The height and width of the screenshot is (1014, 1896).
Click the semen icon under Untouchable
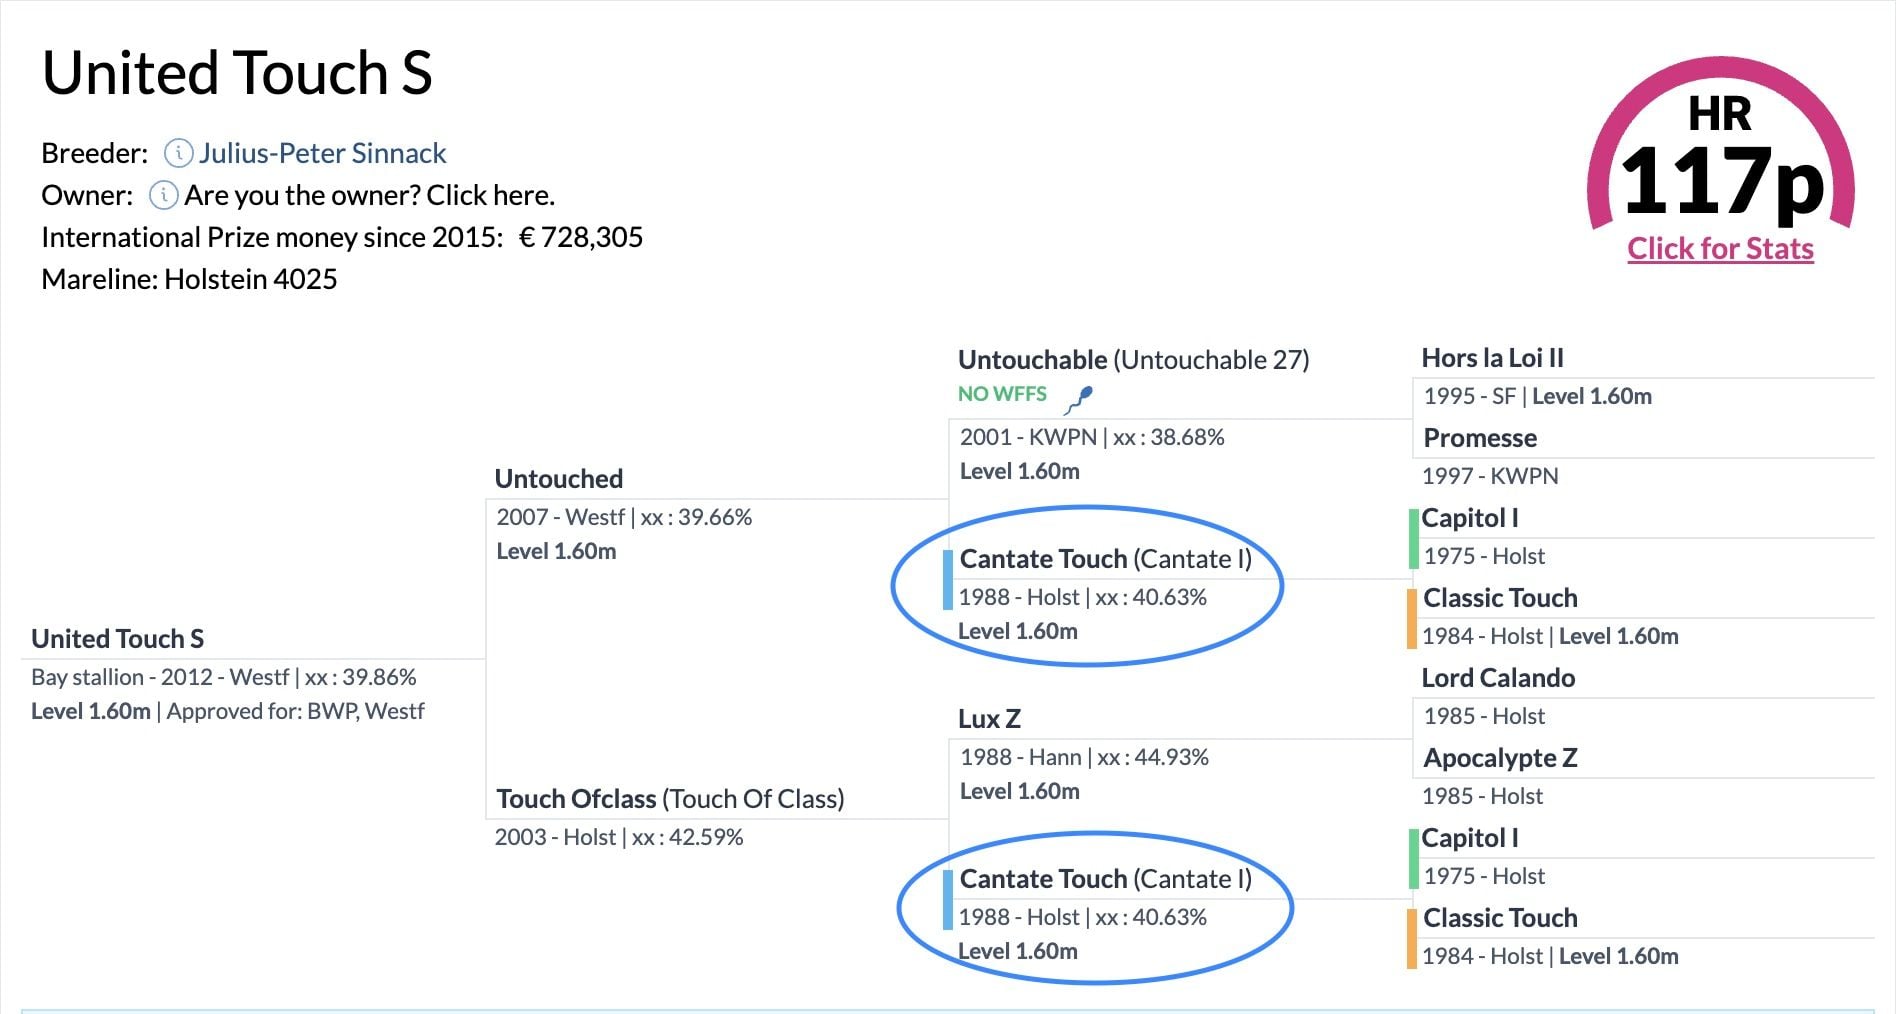point(1079,399)
